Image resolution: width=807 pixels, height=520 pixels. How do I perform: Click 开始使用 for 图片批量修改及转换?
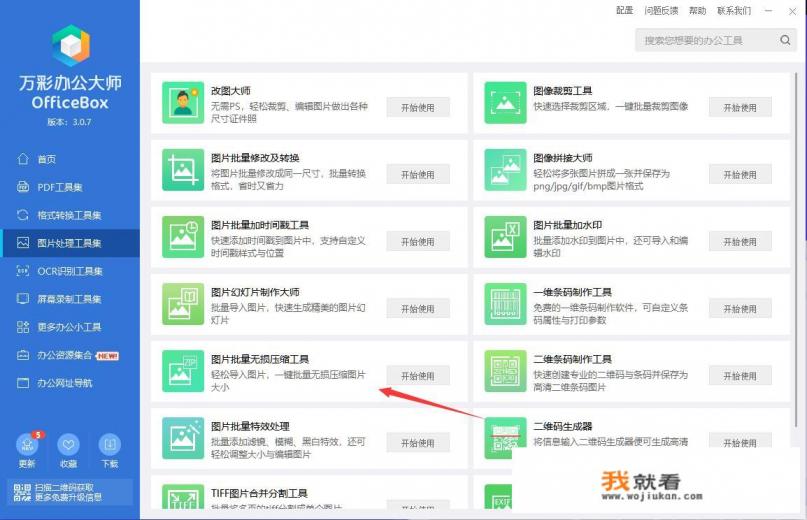coord(418,175)
